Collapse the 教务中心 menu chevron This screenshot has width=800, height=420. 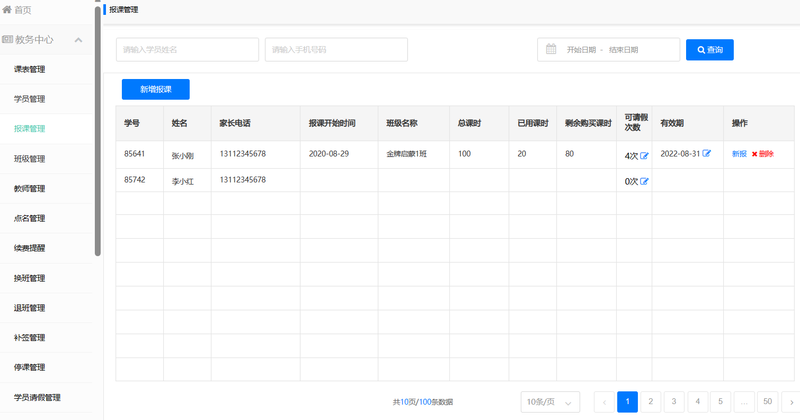tap(79, 40)
